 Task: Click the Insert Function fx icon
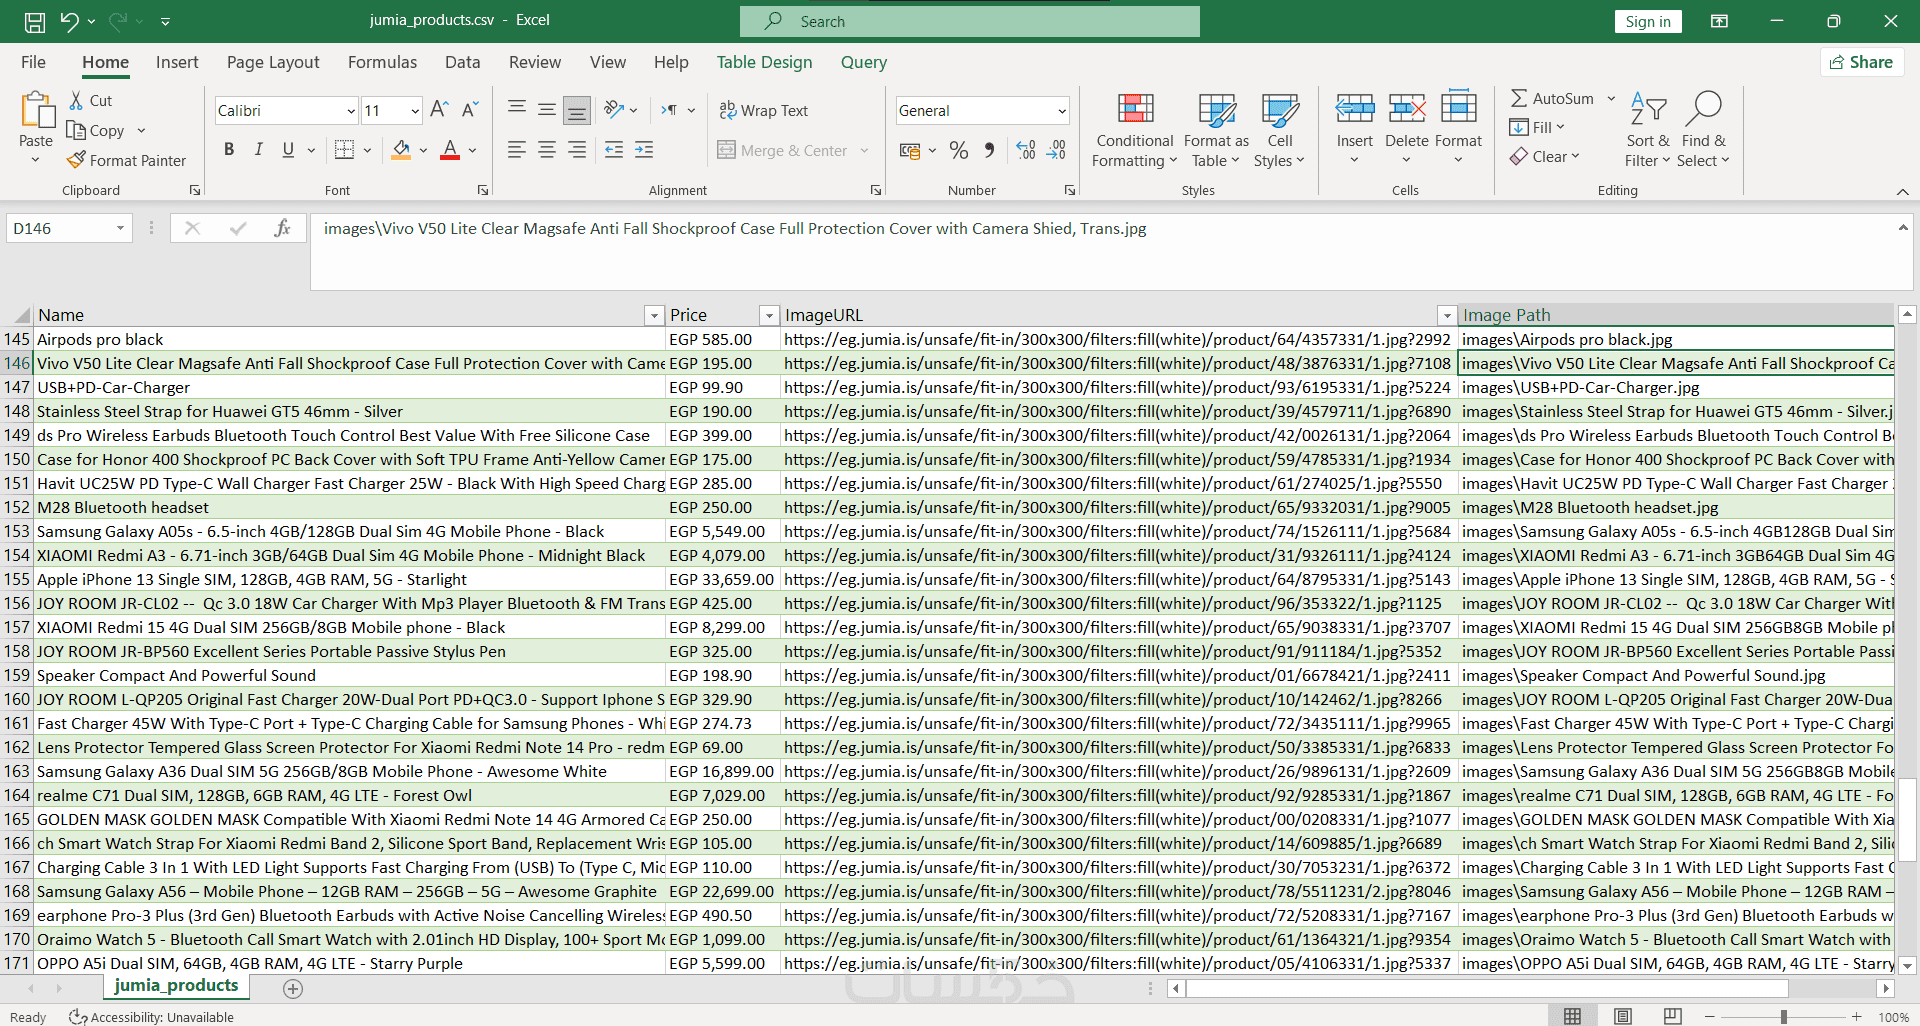(x=283, y=229)
